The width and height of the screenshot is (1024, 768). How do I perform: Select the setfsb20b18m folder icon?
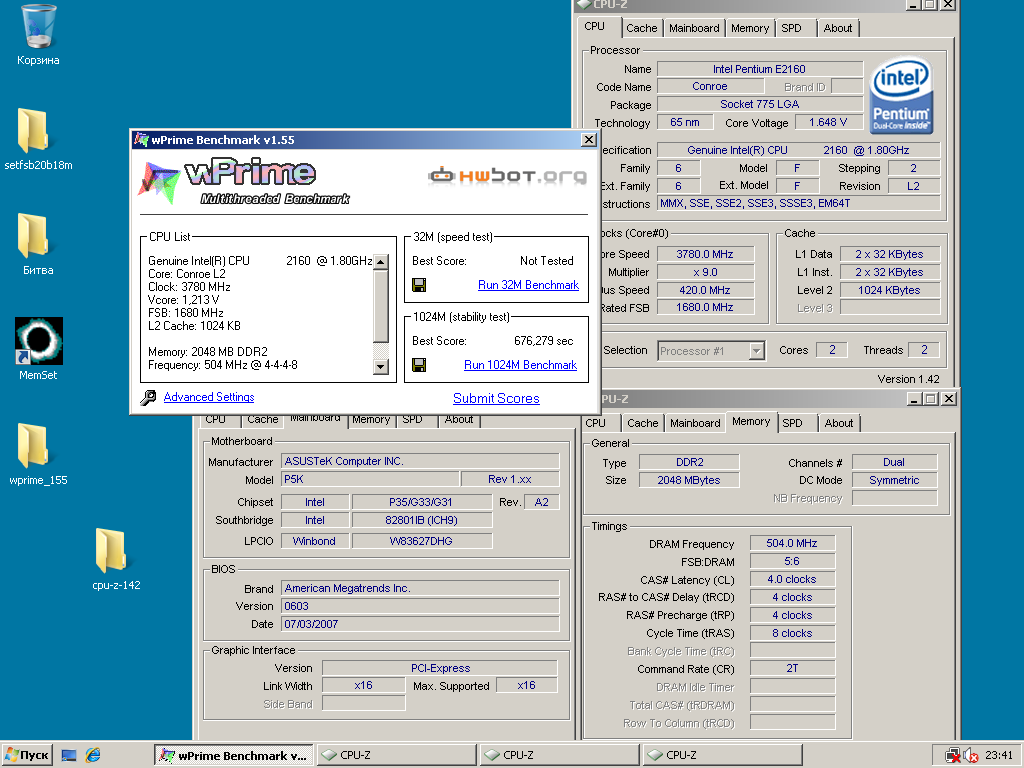pyautogui.click(x=33, y=131)
